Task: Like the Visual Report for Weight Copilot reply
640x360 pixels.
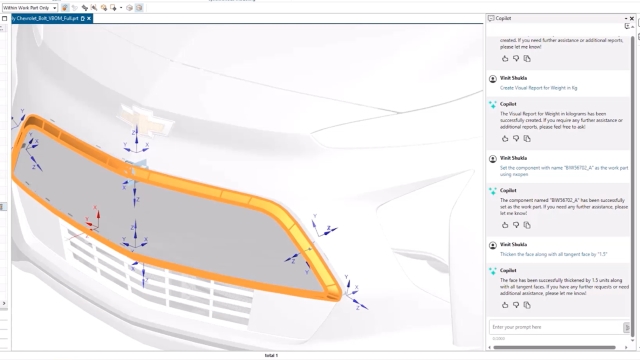Action: point(505,138)
